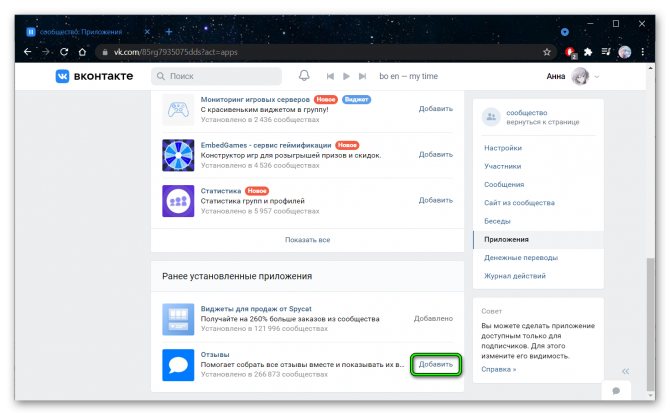Open the Chrome profile avatar
The image size is (670, 415).
click(x=624, y=52)
